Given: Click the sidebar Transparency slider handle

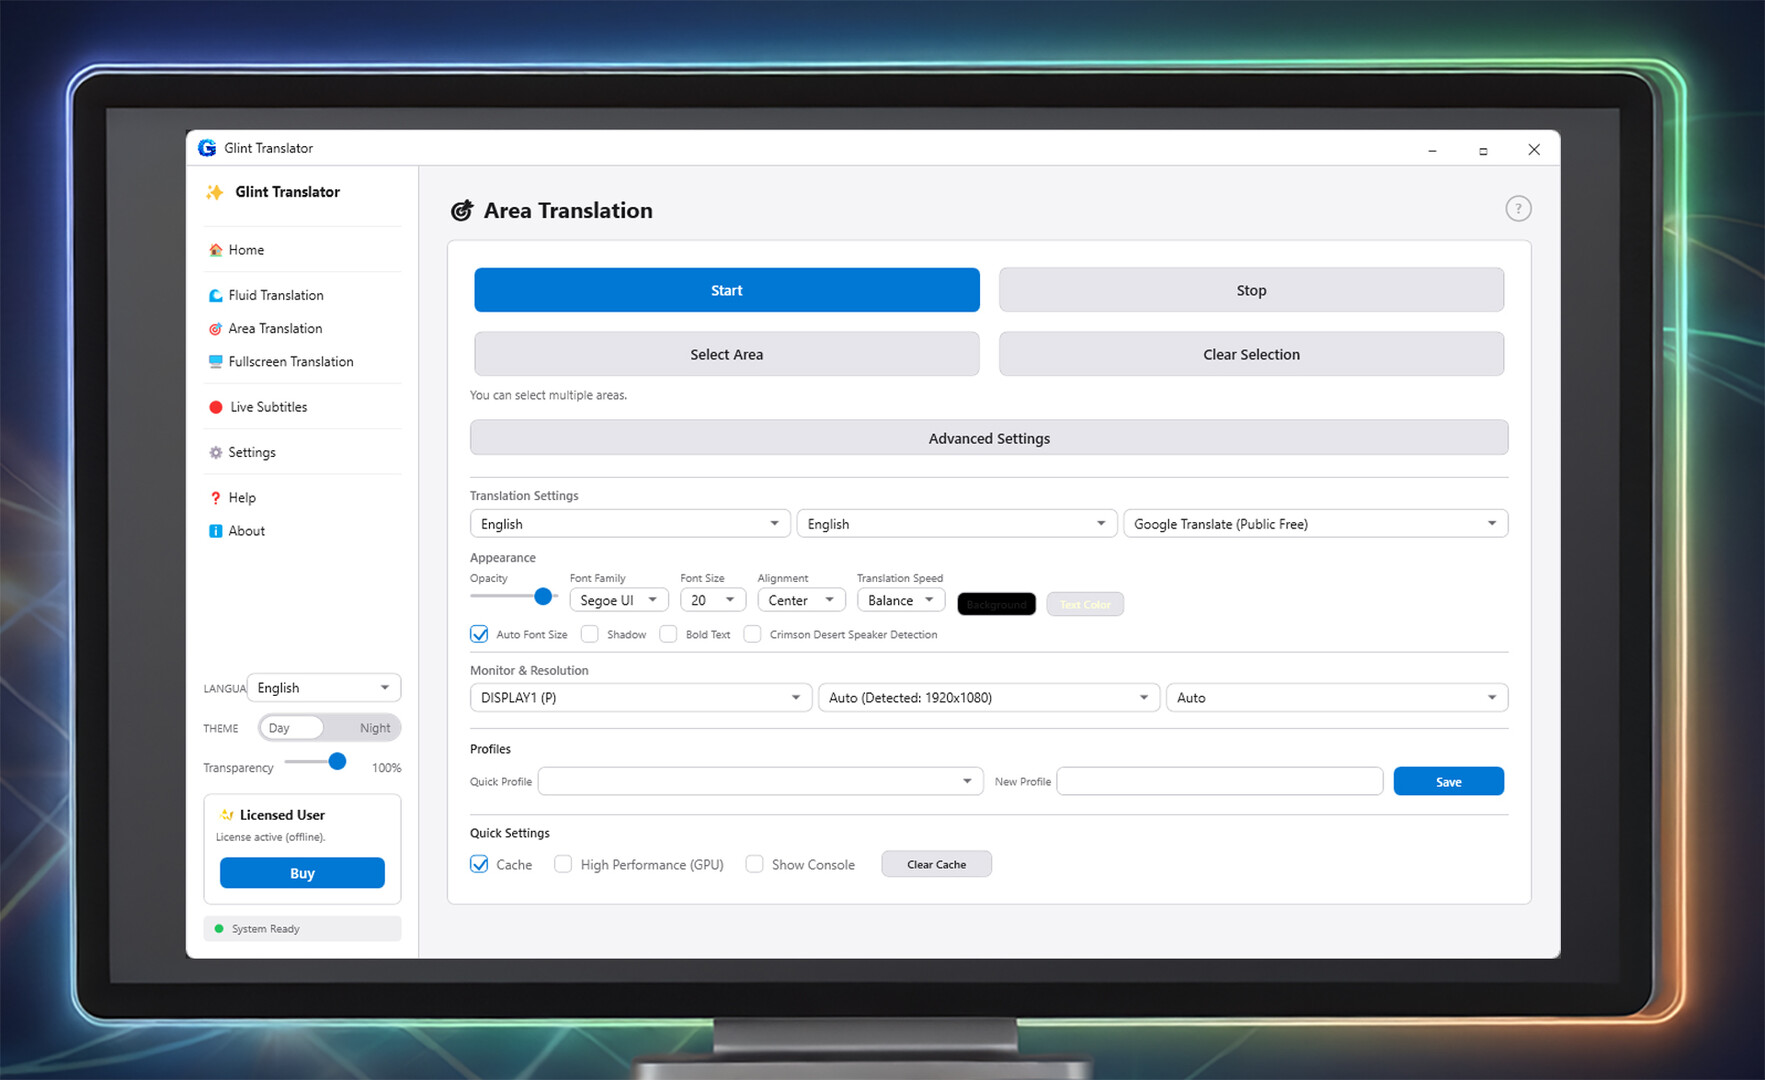Looking at the screenshot, I should (338, 762).
